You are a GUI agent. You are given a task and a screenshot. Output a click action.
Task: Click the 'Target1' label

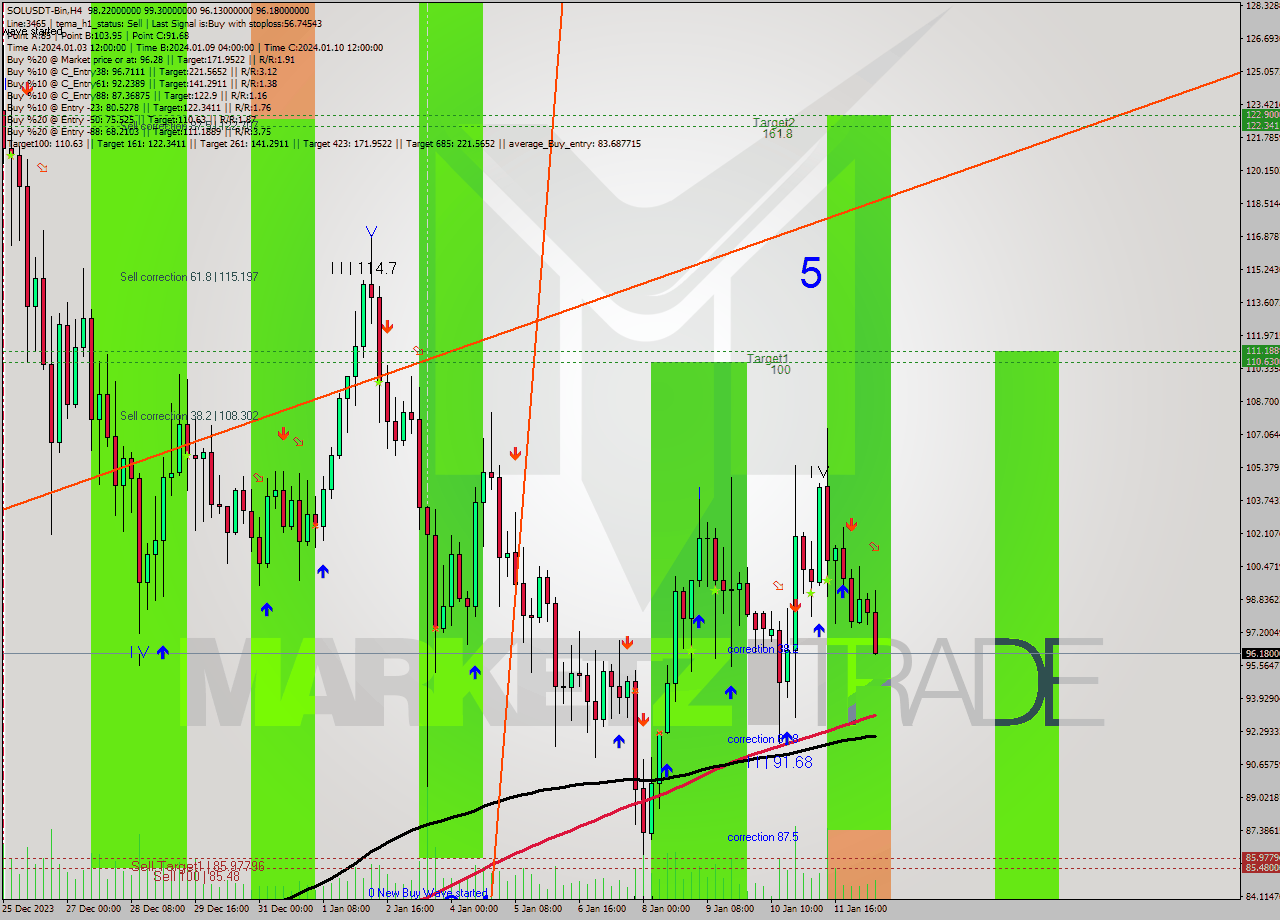click(768, 358)
